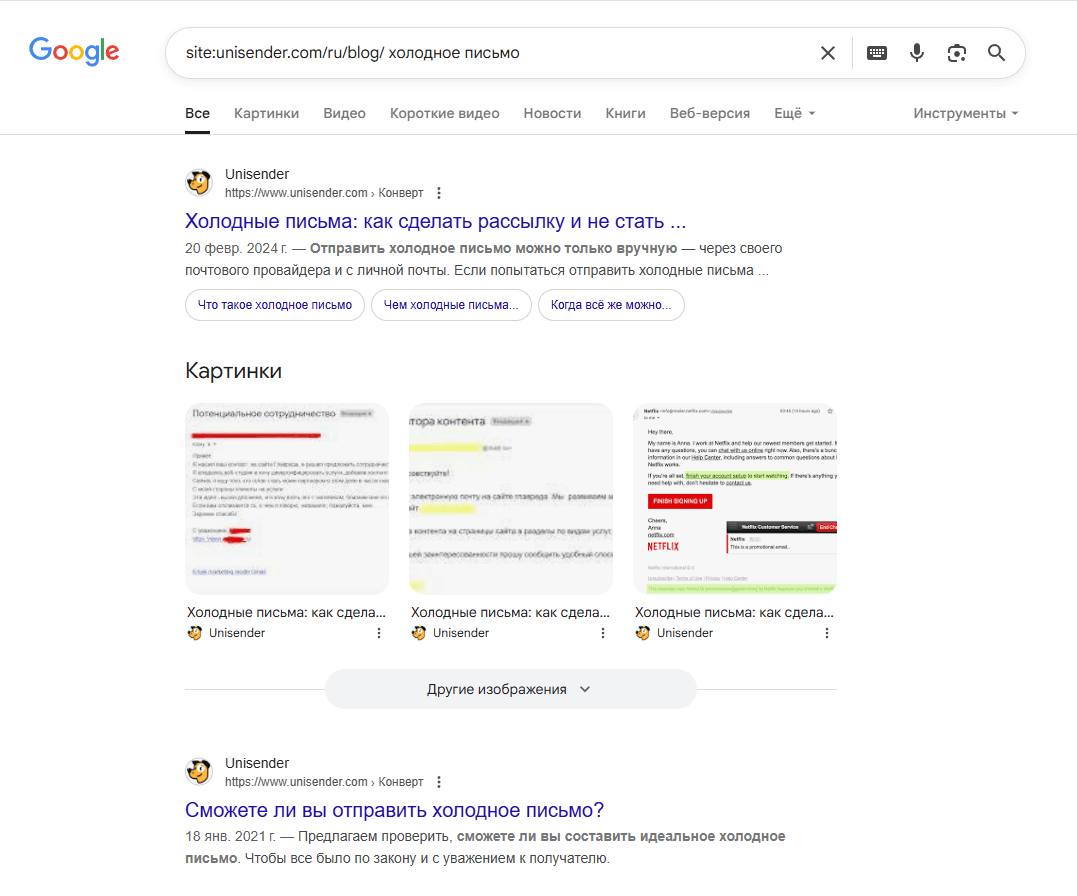Open the yellow-highlighted контента email thumbnail
This screenshot has height=896, width=1077.
(511, 499)
